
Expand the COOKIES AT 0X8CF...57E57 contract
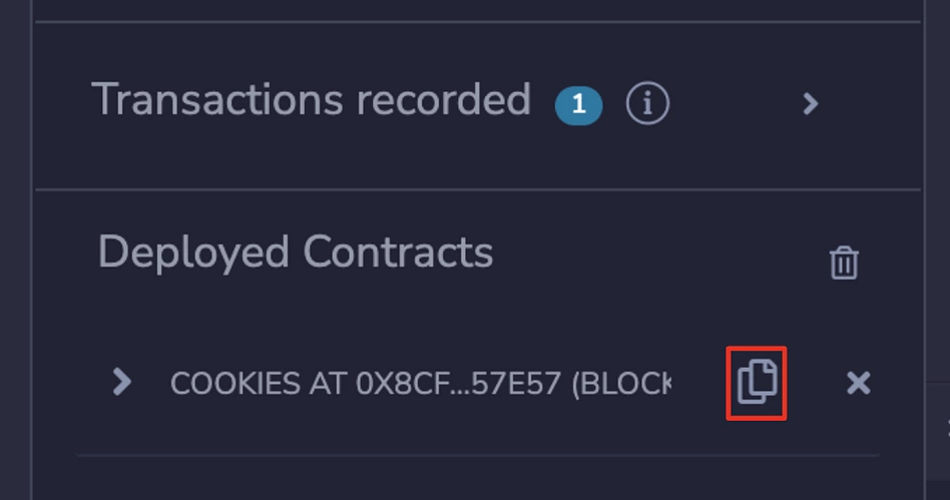(122, 382)
